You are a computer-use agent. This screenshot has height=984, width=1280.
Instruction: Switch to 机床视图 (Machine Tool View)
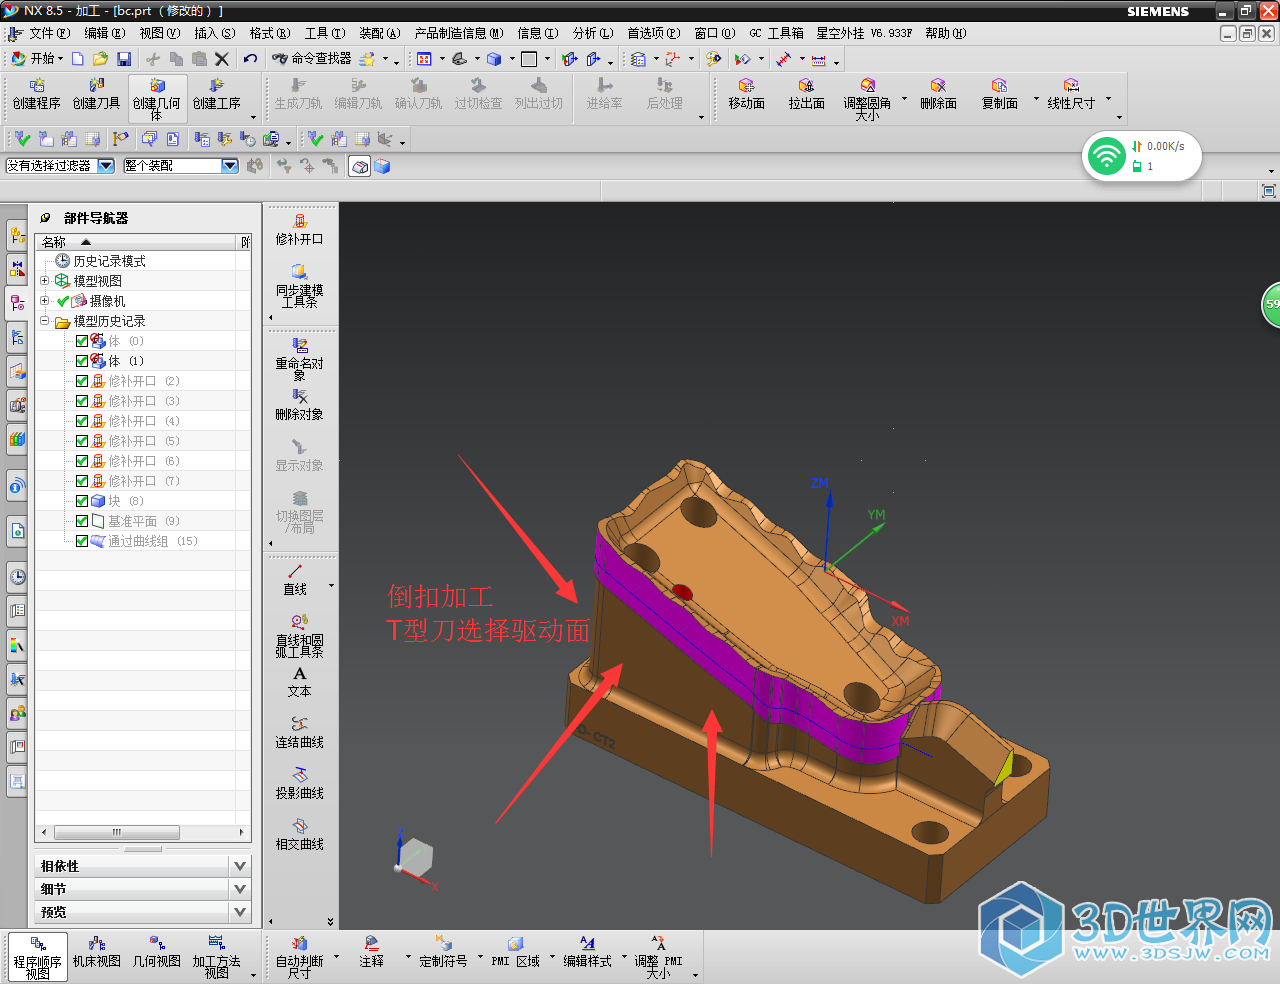[97, 952]
